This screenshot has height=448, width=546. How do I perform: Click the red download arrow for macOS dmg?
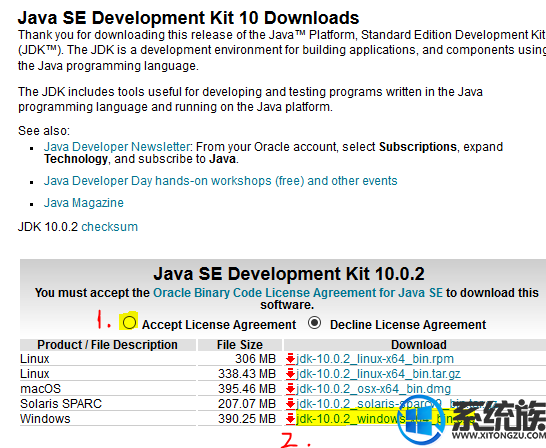(290, 389)
